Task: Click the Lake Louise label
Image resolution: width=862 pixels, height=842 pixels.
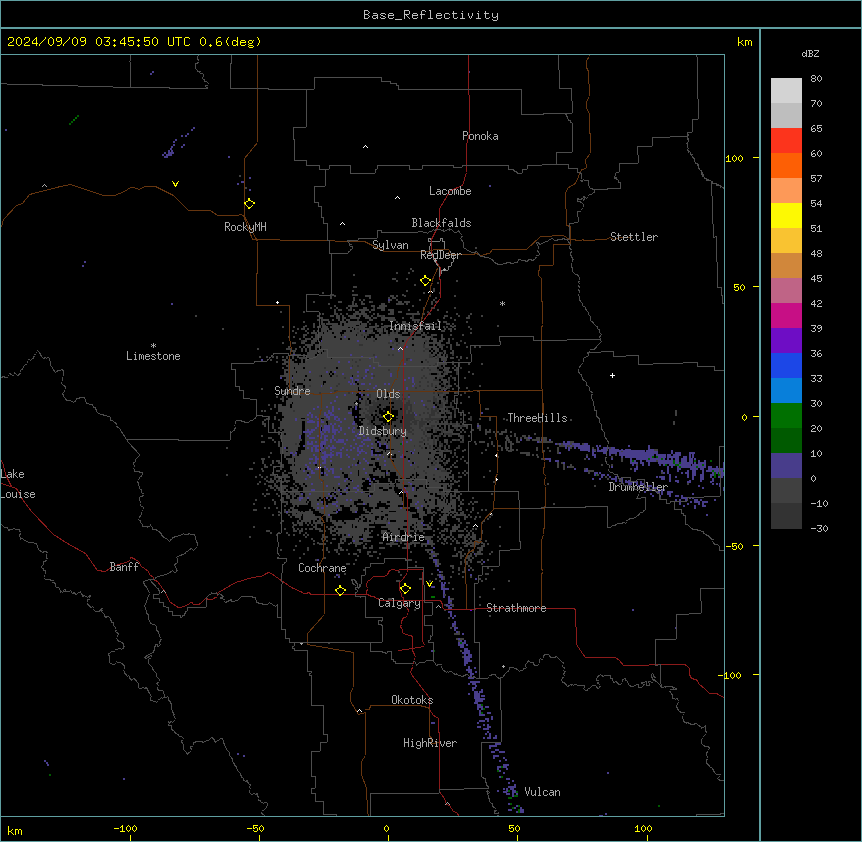Action: (x=18, y=484)
